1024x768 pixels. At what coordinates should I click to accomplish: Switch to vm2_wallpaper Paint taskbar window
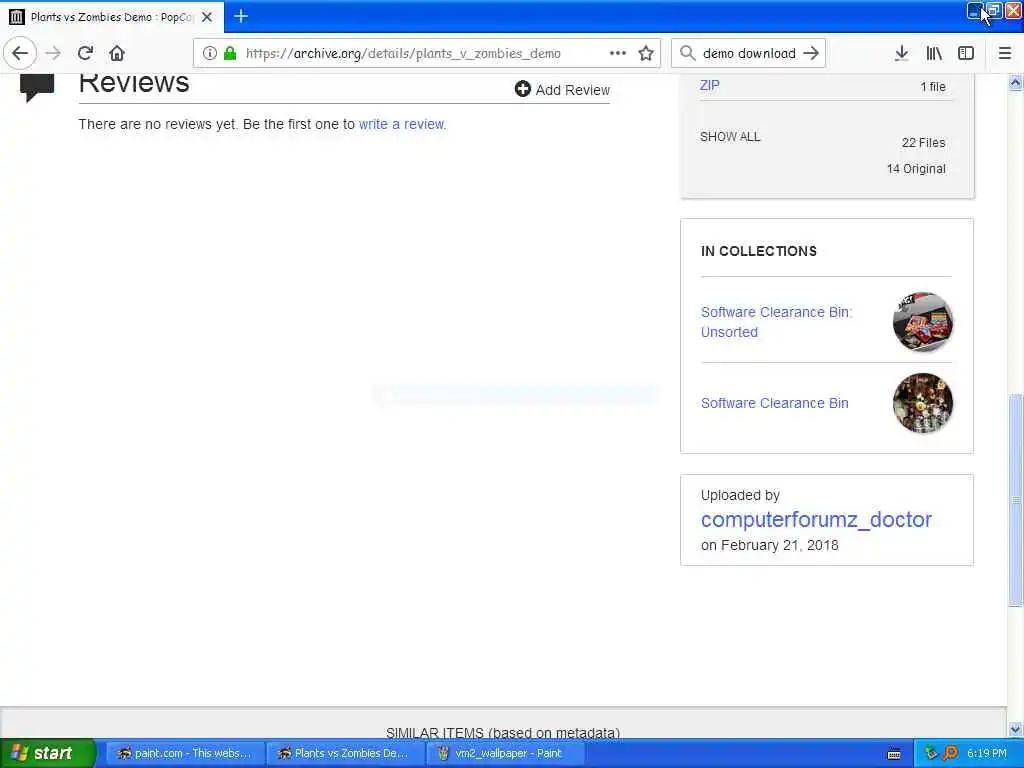tap(503, 753)
